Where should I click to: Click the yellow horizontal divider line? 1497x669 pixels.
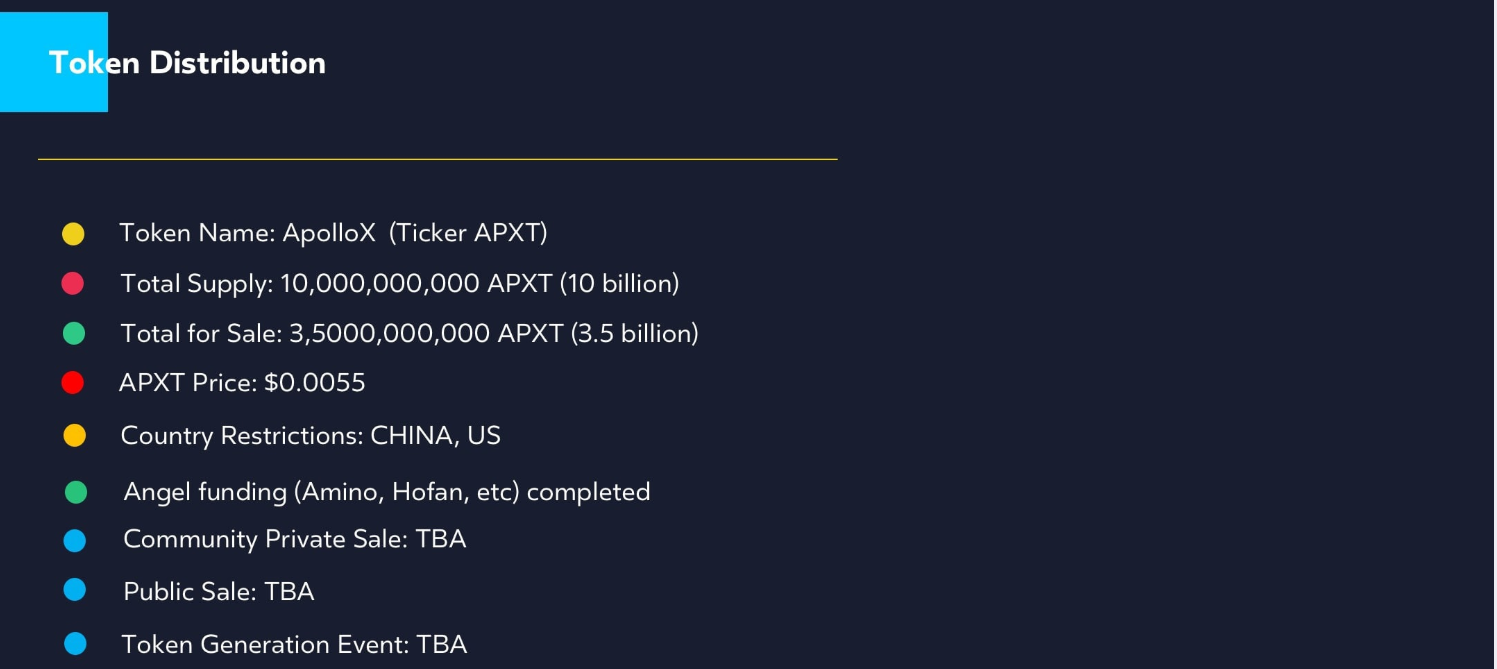point(437,159)
